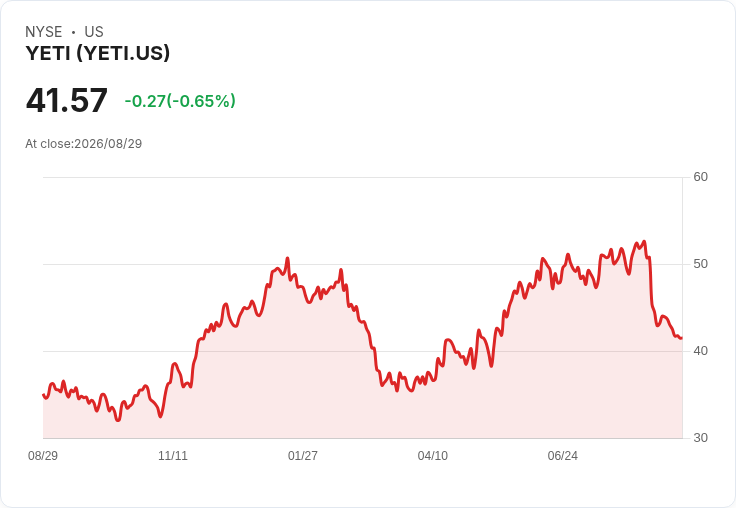Select the 30 y-axis price label

pyautogui.click(x=700, y=438)
